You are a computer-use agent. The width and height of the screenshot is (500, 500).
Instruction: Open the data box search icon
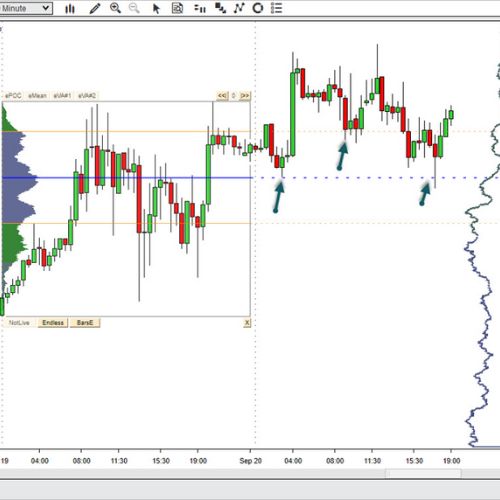pos(177,8)
